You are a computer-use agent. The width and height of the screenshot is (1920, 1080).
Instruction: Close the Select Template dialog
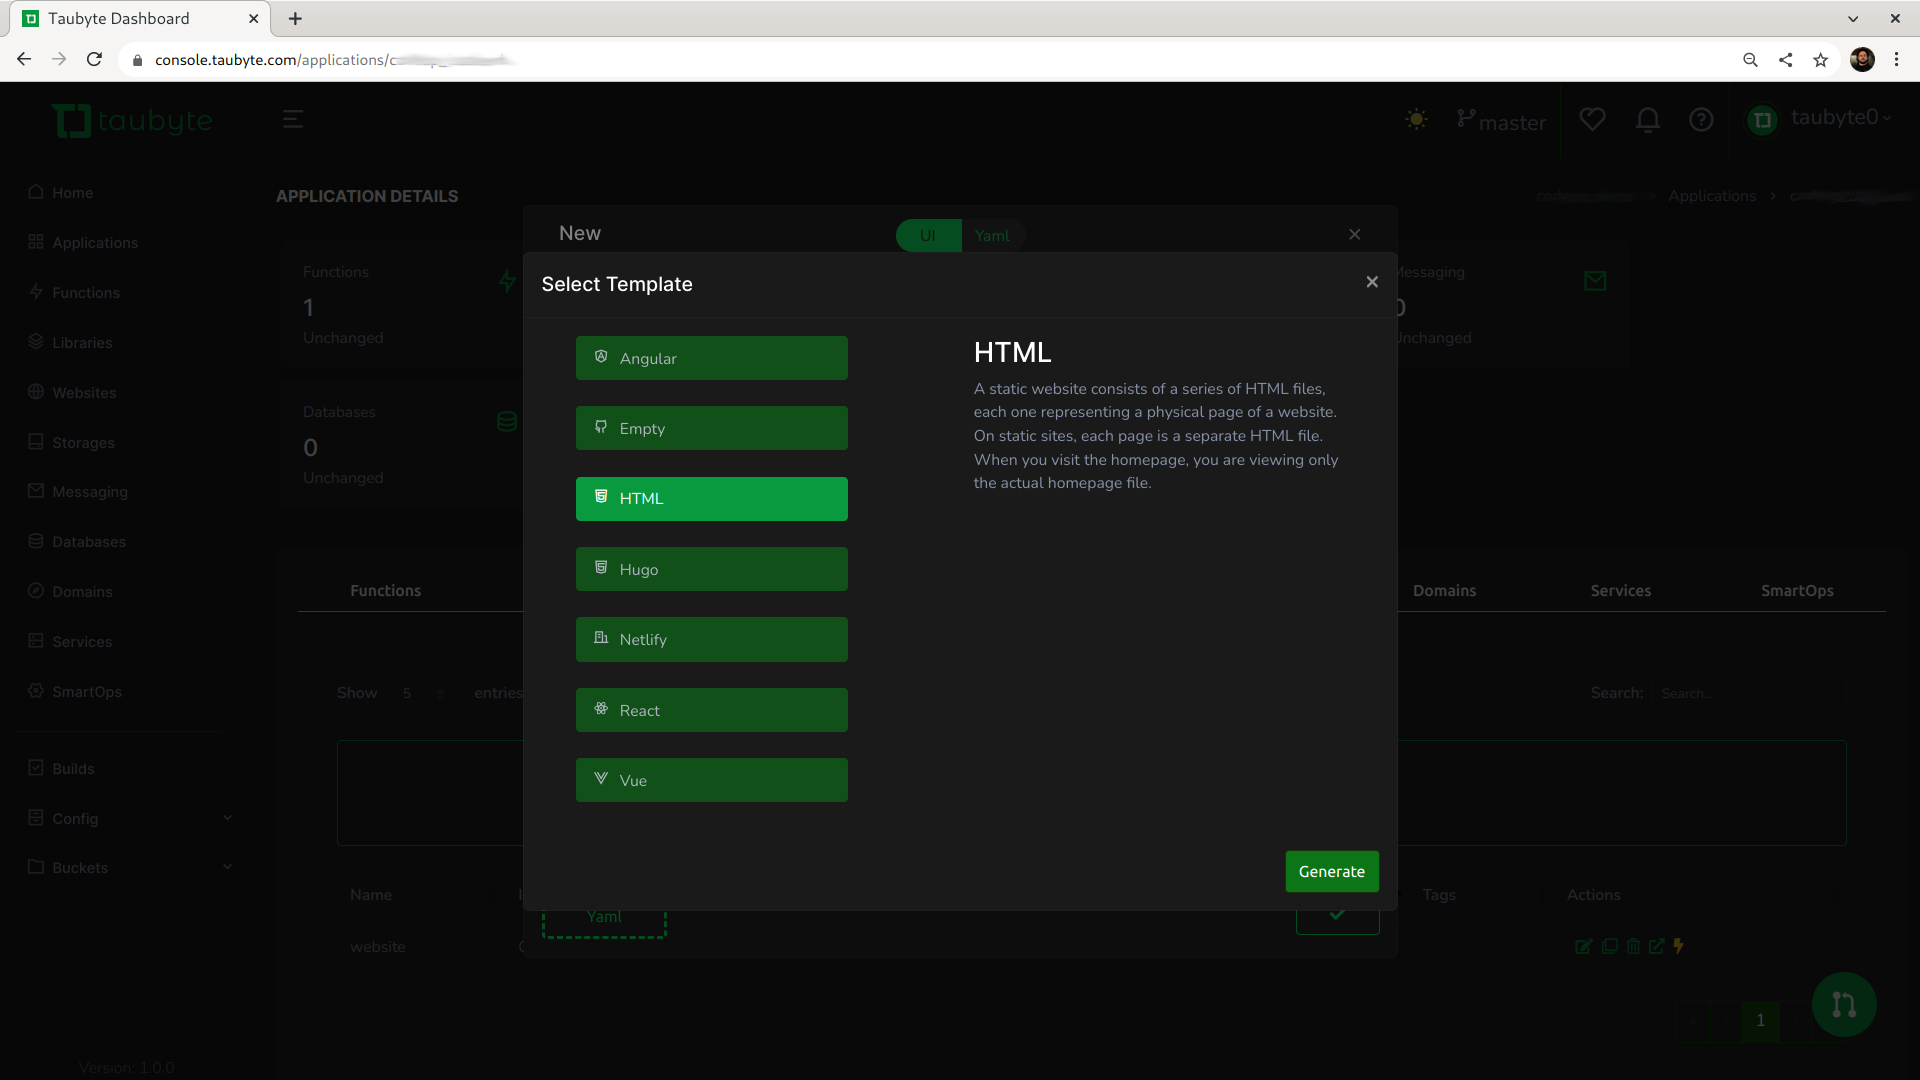coord(1372,282)
